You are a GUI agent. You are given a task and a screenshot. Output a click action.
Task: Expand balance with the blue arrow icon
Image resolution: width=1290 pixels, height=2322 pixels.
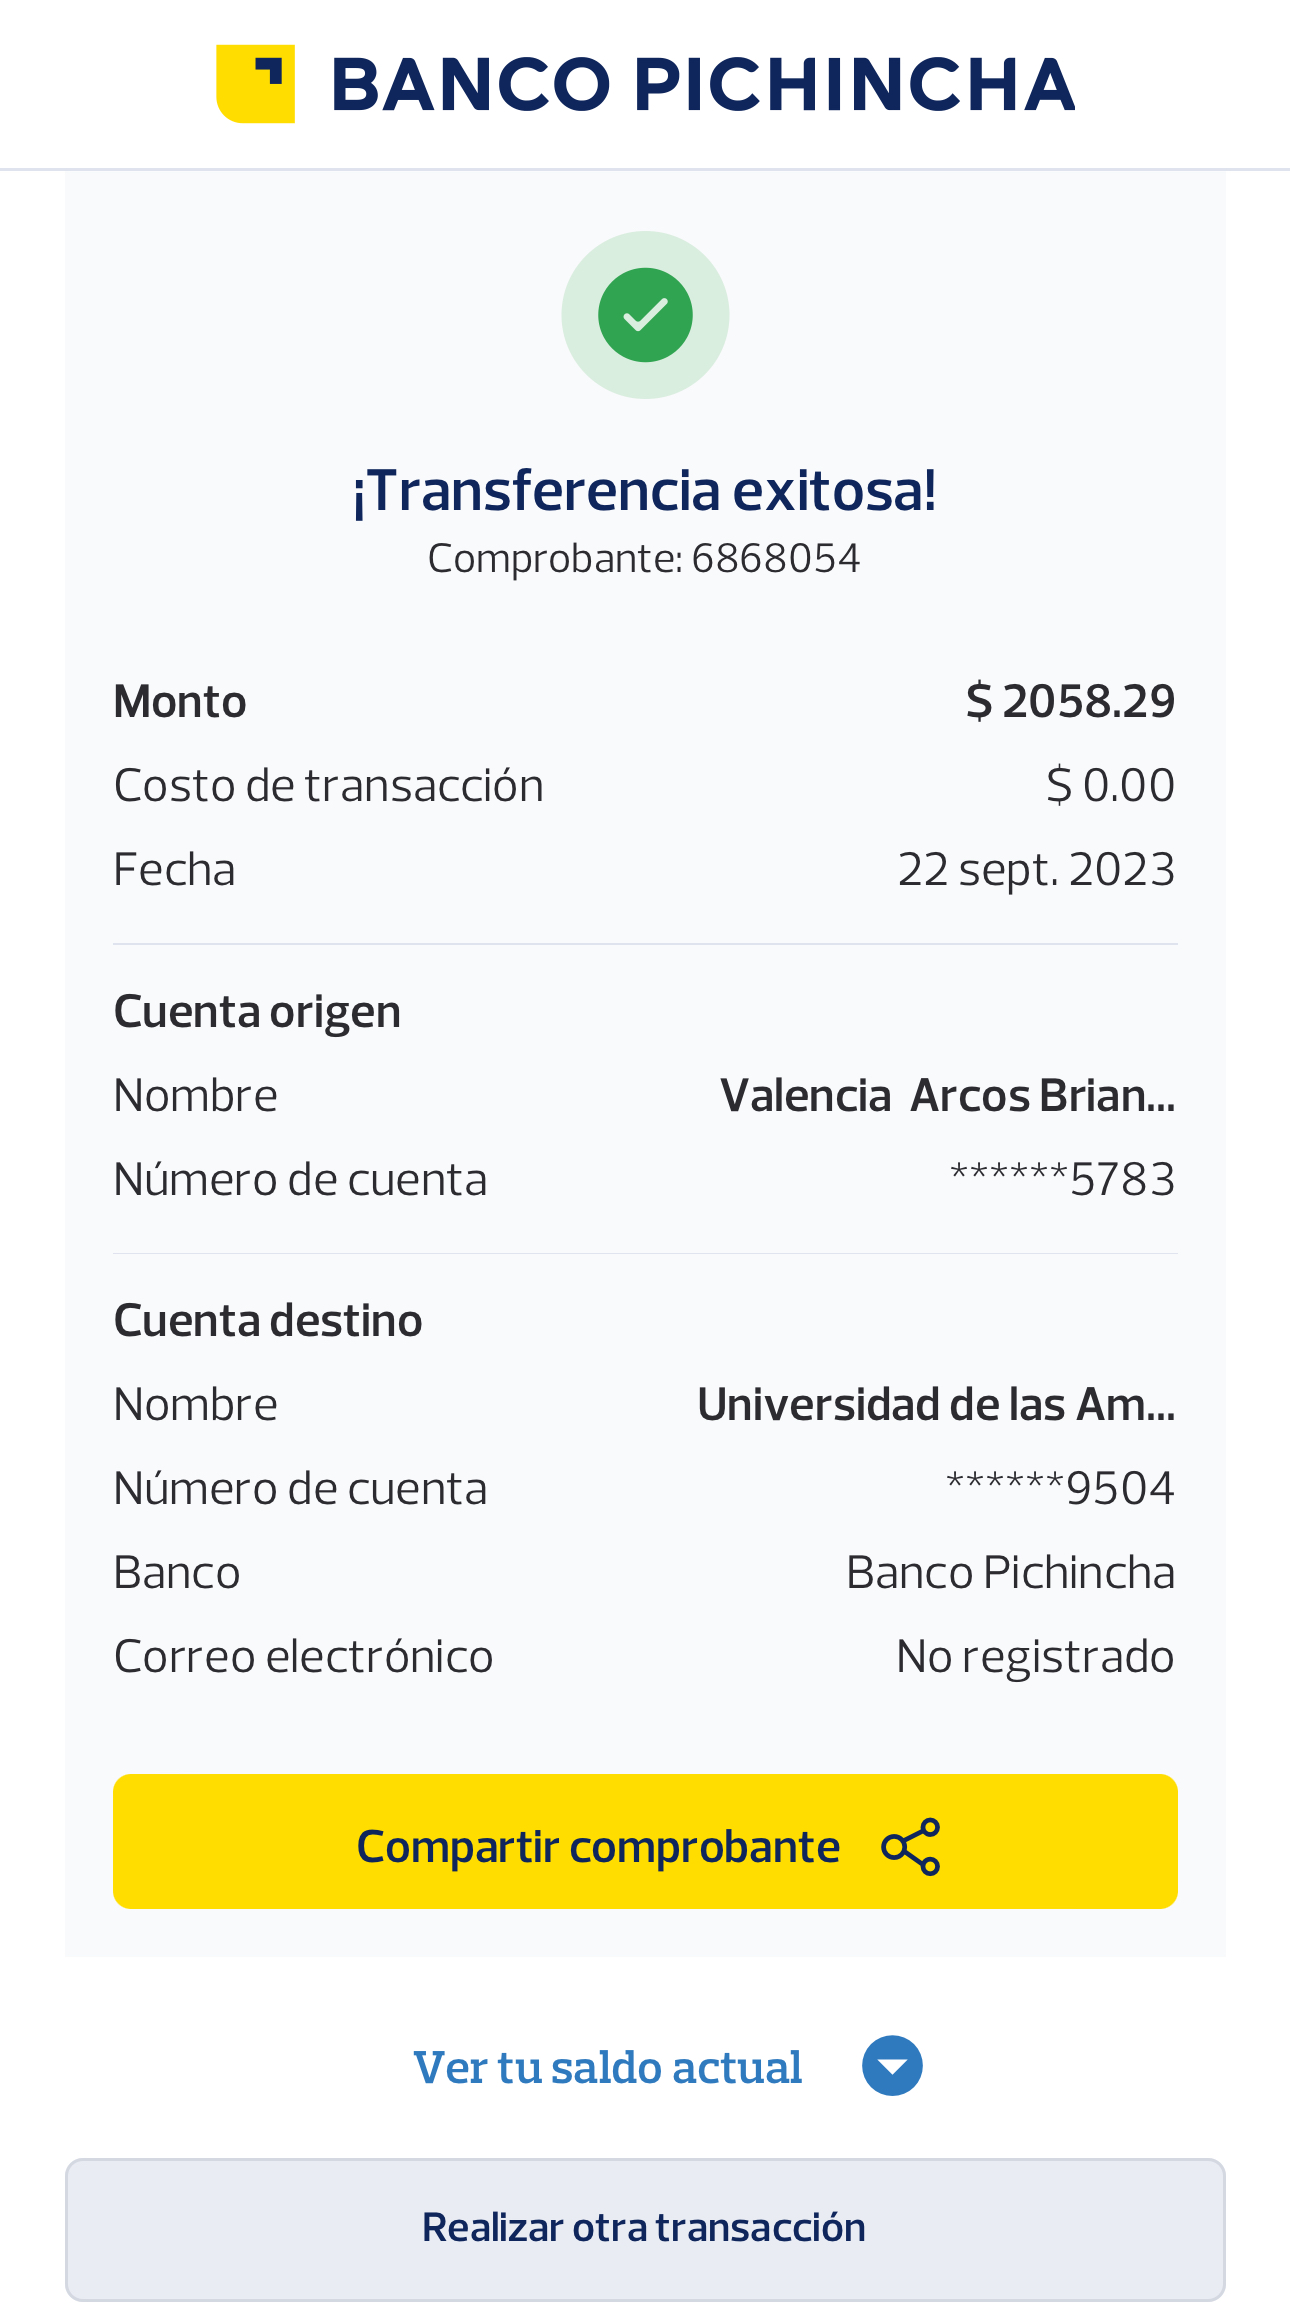click(x=892, y=2066)
